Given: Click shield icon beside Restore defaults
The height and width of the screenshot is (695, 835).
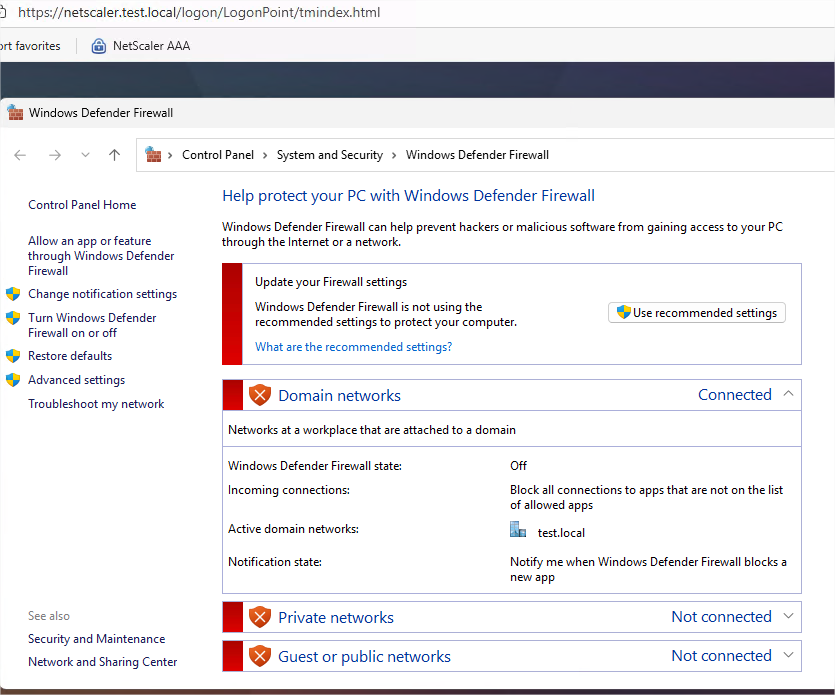Looking at the screenshot, I should [13, 356].
